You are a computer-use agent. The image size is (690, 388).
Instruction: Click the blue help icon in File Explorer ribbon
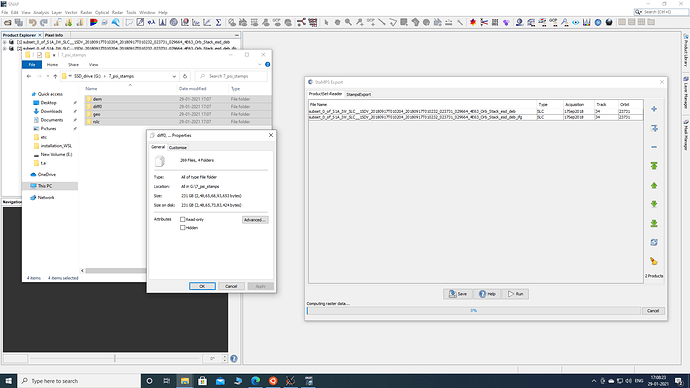pos(268,64)
